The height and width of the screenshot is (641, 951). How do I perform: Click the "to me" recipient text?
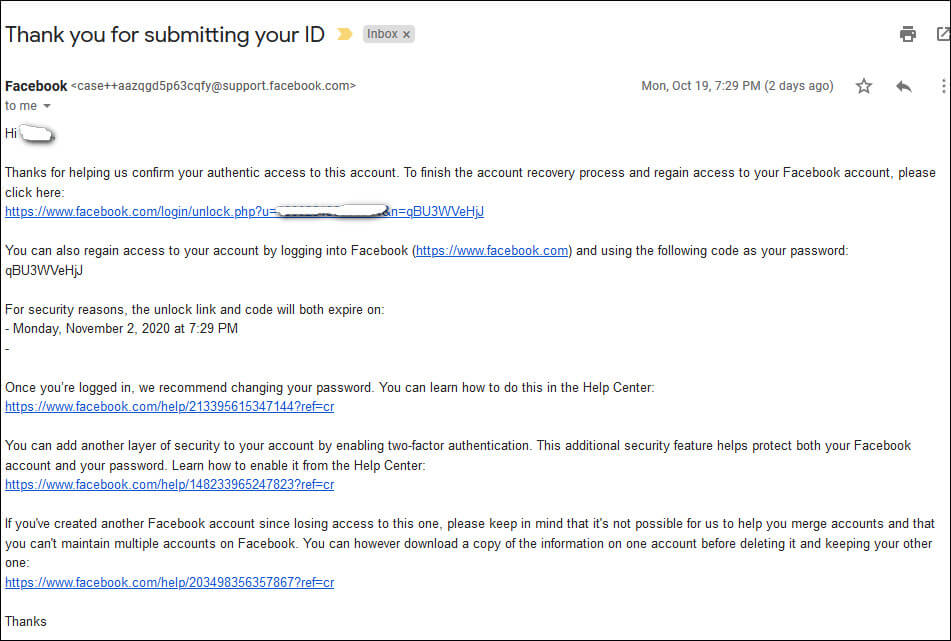[x=20, y=106]
